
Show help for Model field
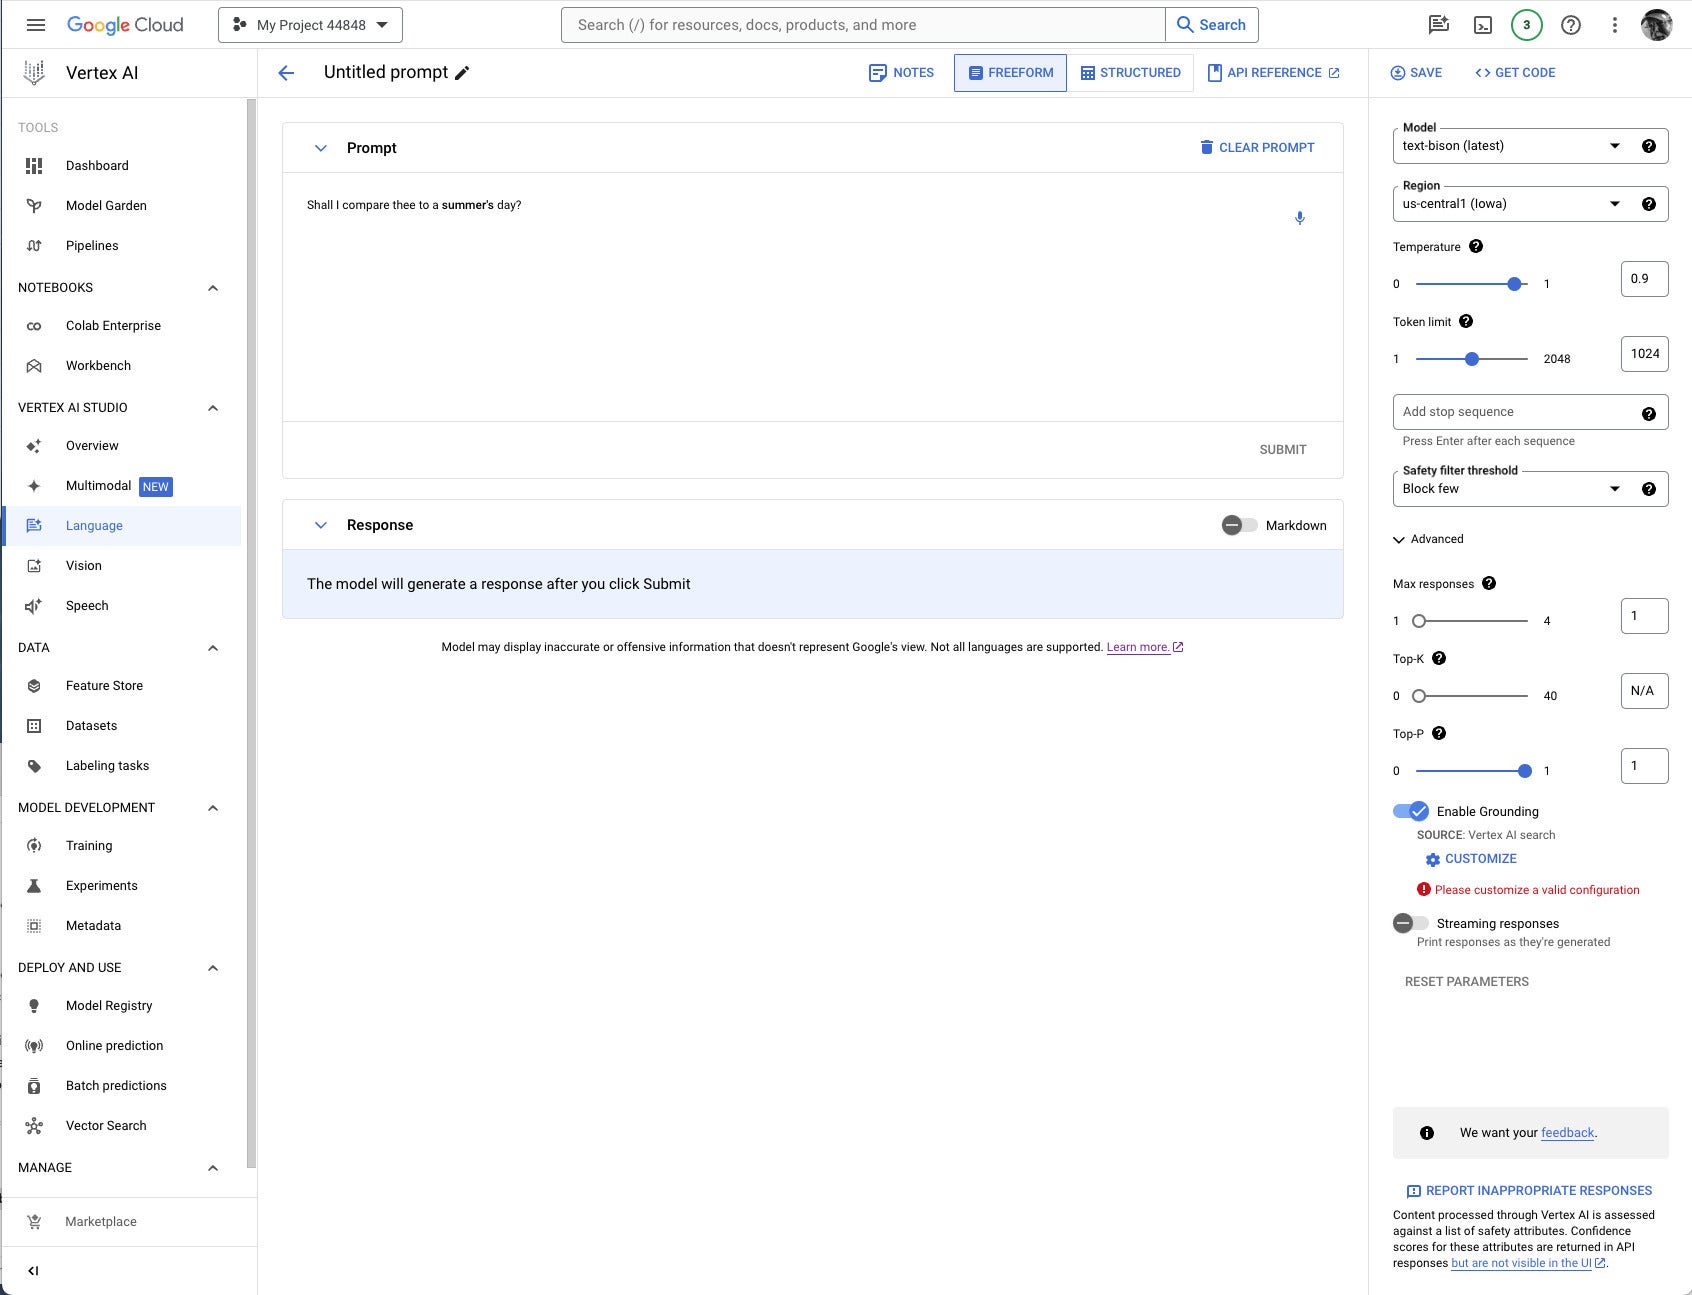click(x=1649, y=146)
